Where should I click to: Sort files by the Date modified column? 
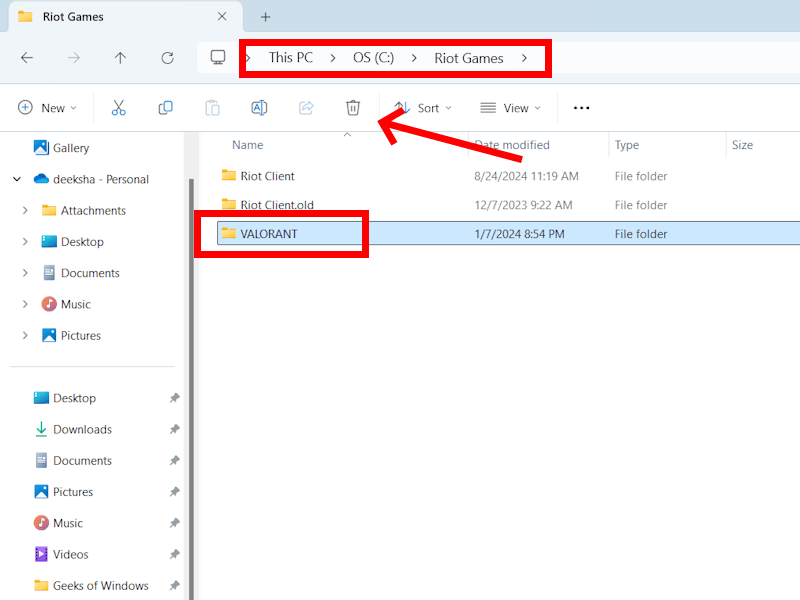click(x=511, y=145)
